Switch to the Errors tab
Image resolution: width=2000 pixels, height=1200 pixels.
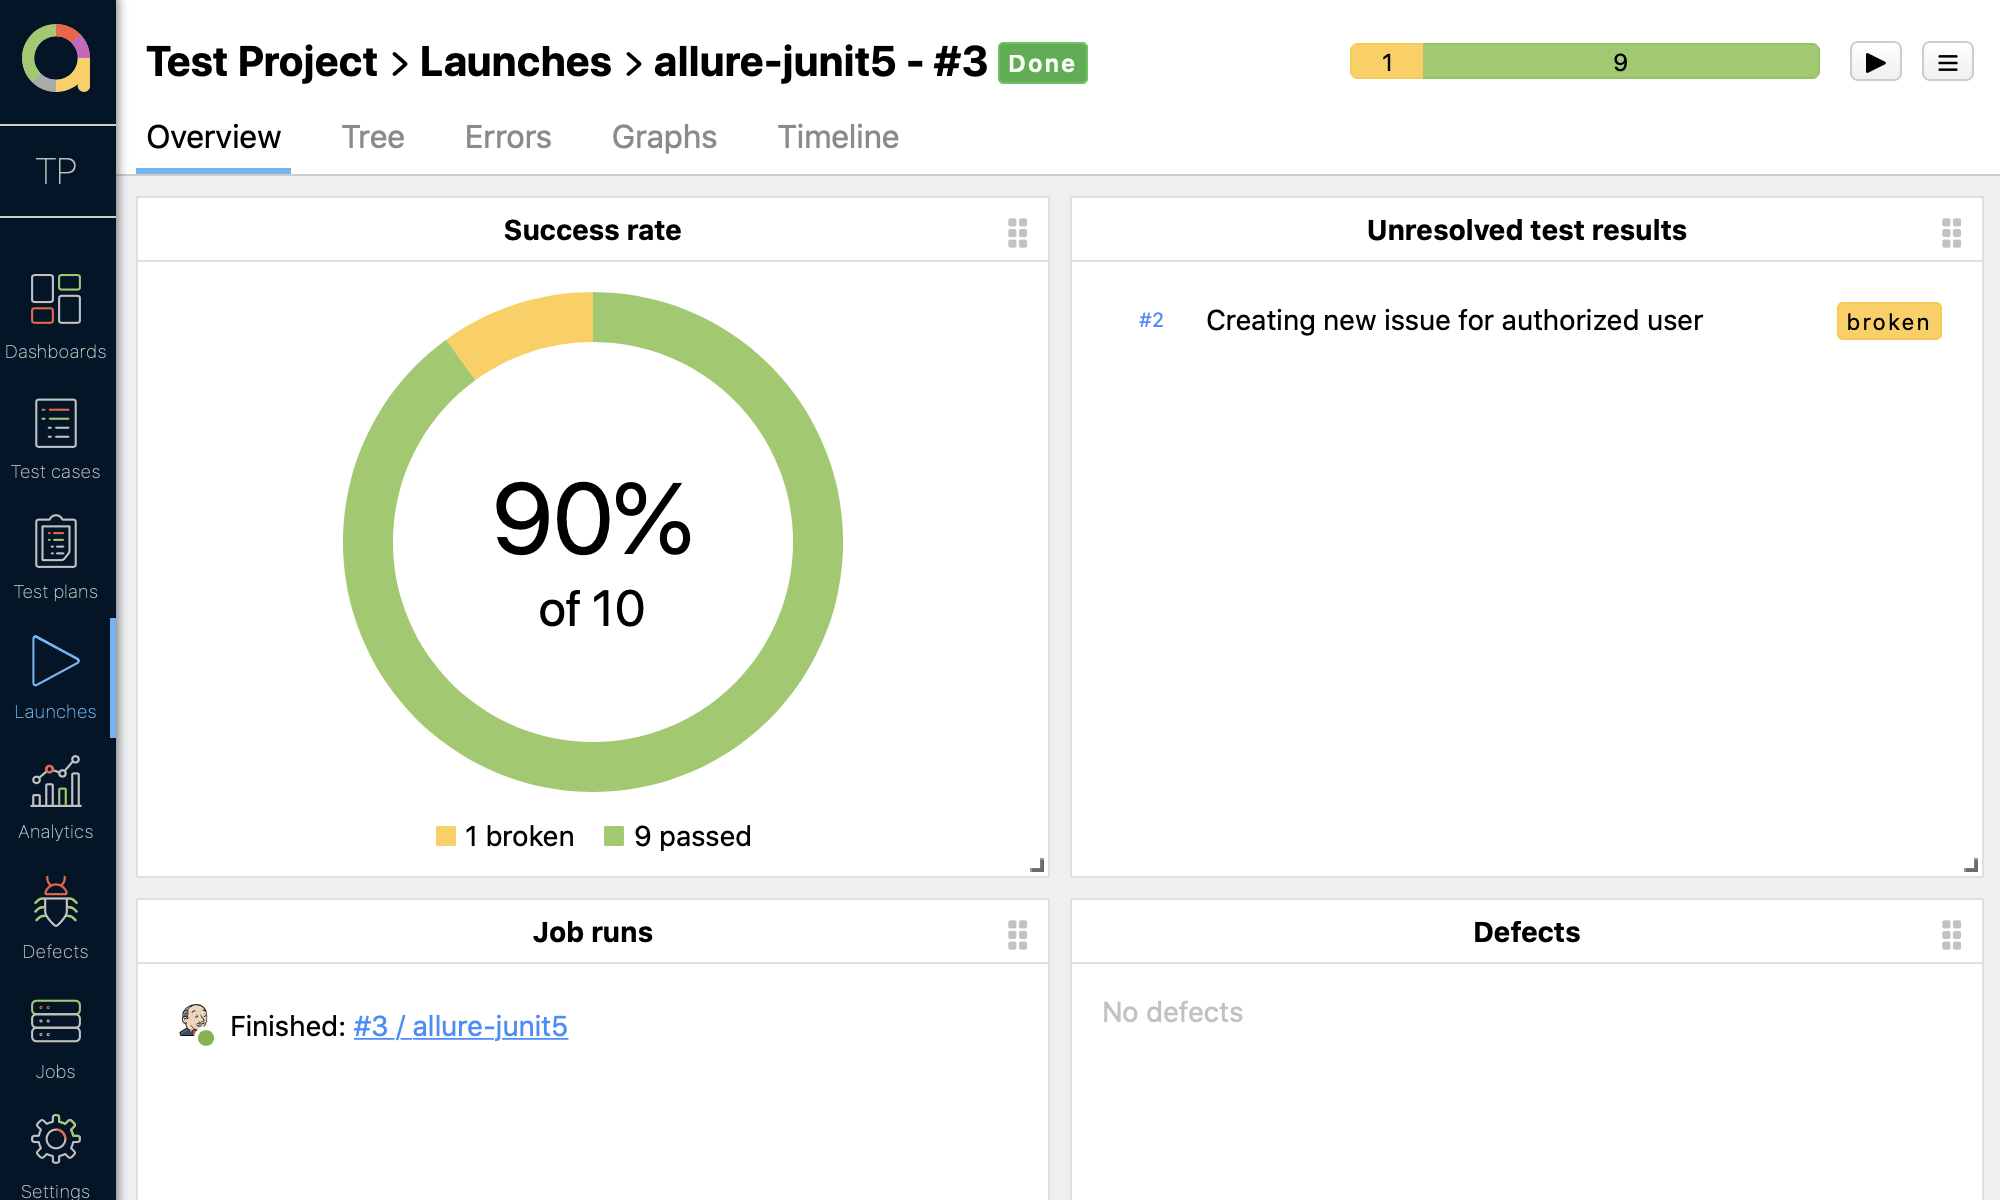[x=508, y=137]
